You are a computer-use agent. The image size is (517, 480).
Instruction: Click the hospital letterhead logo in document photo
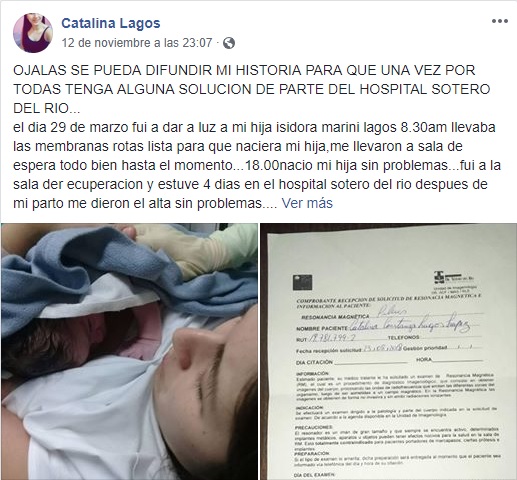[454, 279]
